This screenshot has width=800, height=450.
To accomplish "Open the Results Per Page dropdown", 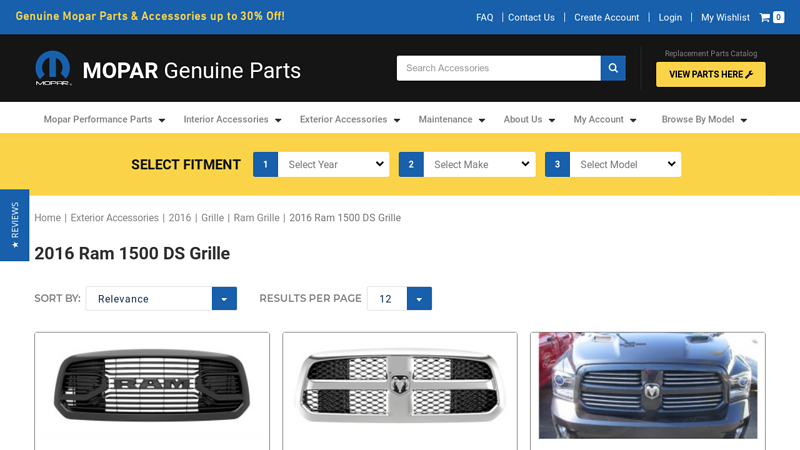I will pyautogui.click(x=399, y=298).
